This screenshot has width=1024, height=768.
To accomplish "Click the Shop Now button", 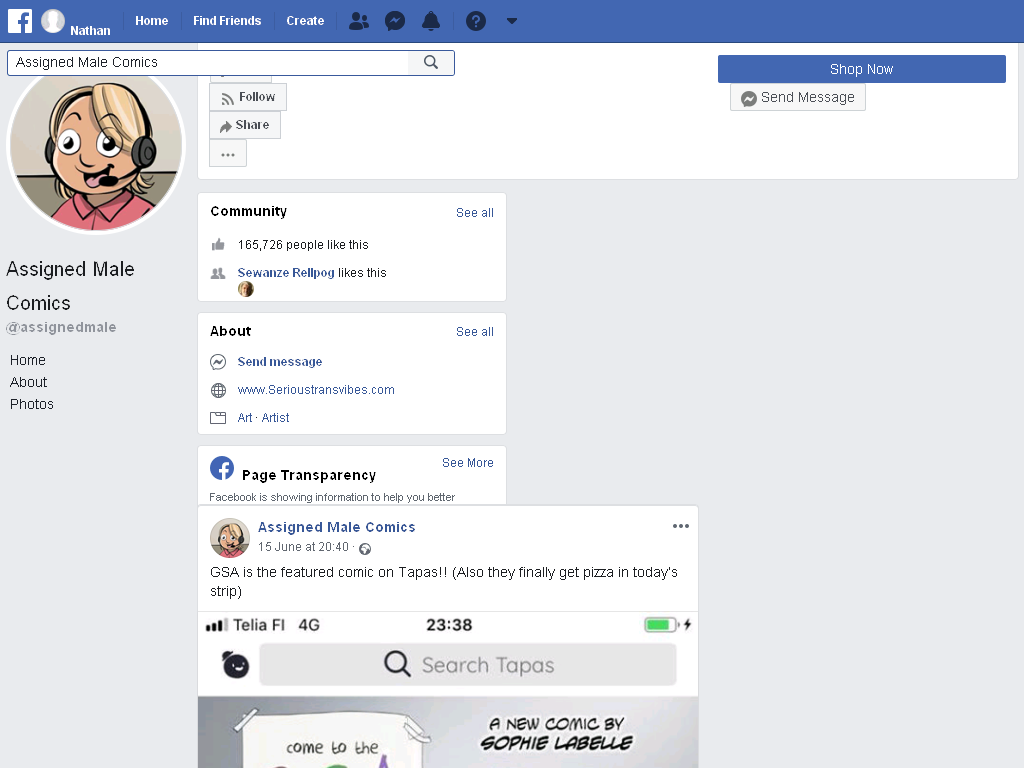I will [x=861, y=69].
